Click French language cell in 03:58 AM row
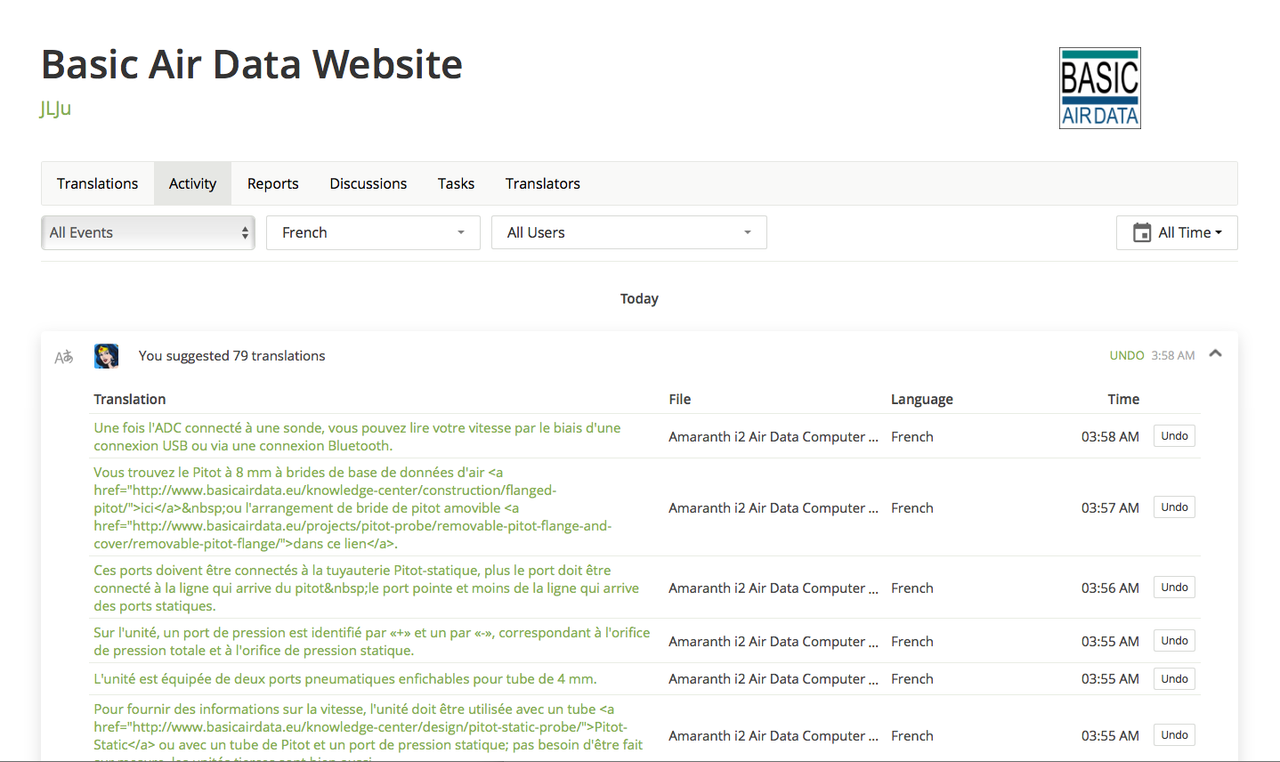Screen dimensions: 1280x762 pyautogui.click(x=912, y=437)
